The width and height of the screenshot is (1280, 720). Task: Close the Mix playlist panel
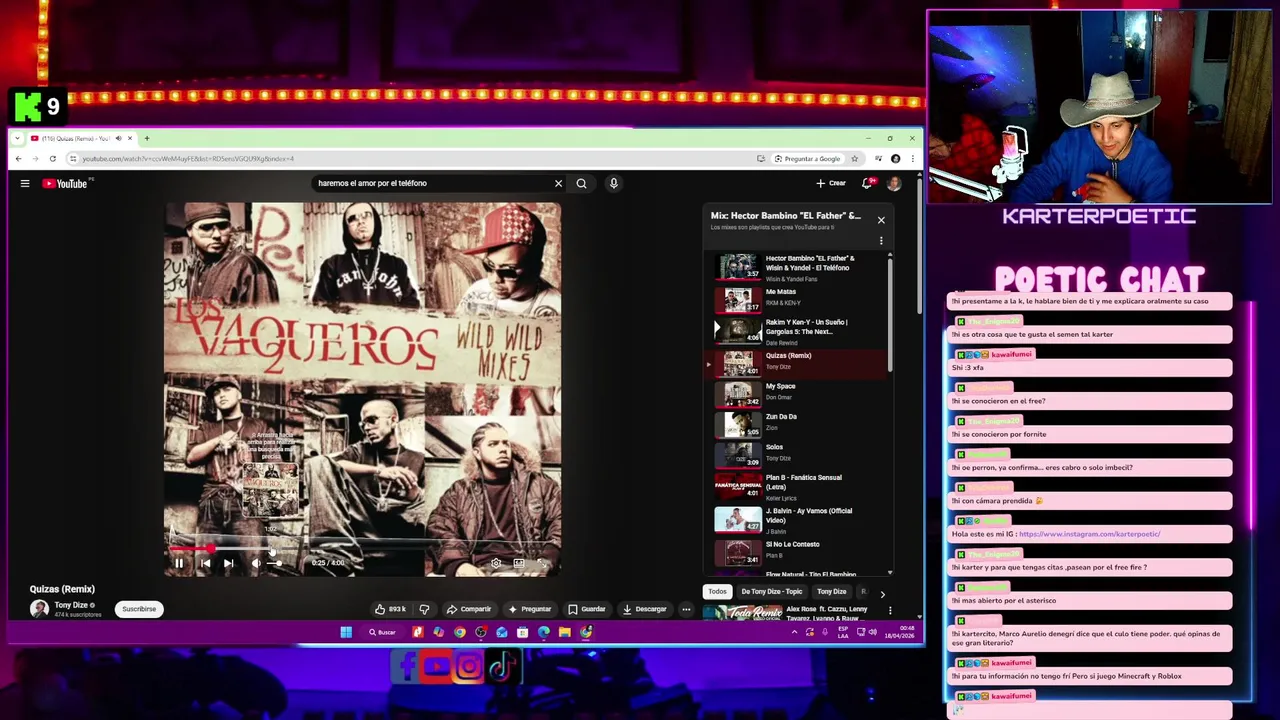click(881, 220)
